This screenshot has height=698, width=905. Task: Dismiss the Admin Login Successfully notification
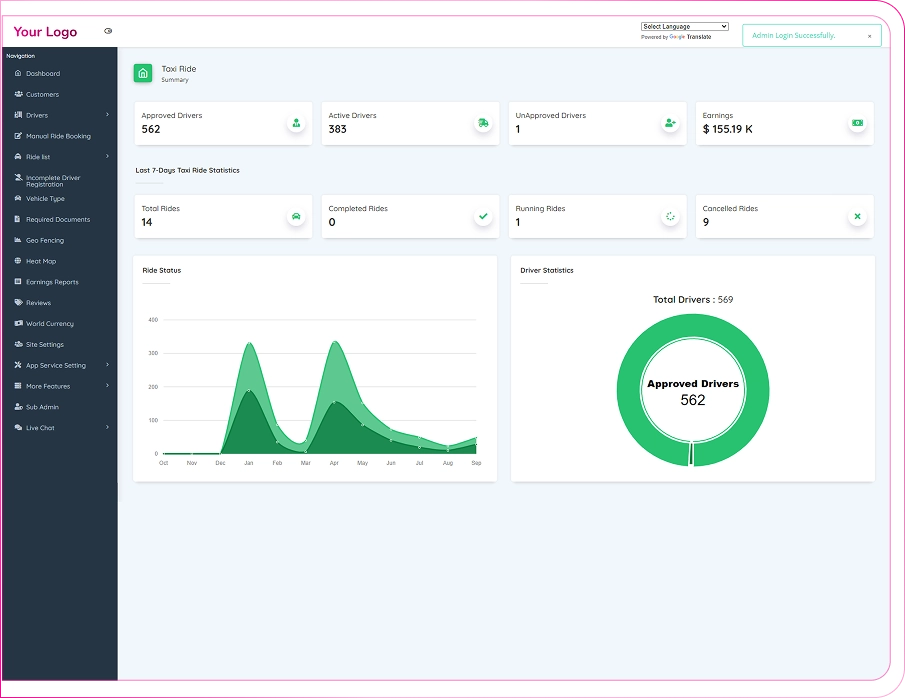(x=869, y=36)
